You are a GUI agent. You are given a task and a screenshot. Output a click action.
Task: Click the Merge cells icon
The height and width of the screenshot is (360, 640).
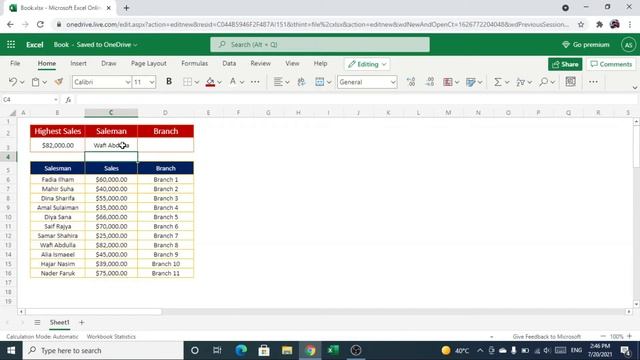[x=320, y=82]
